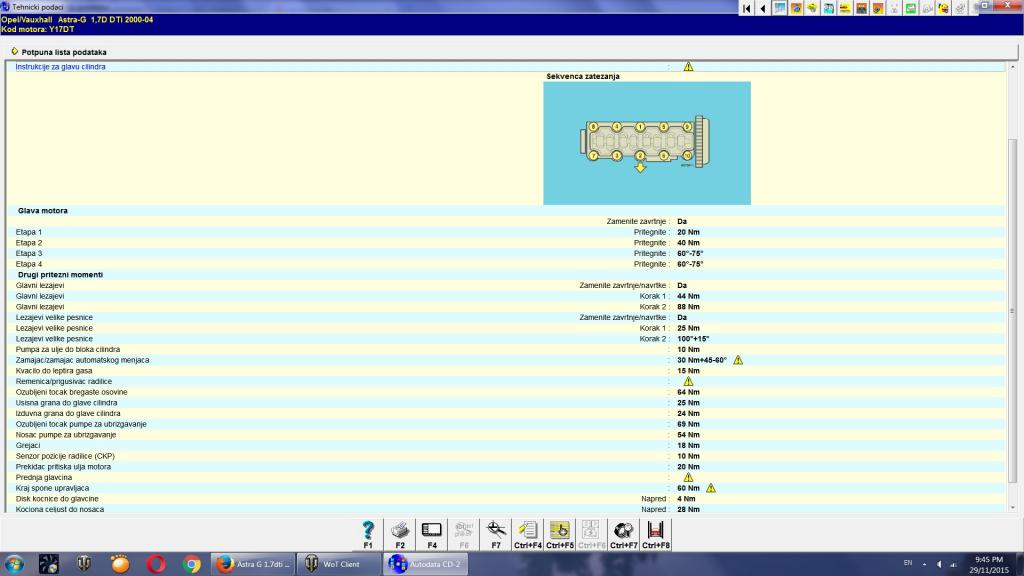Viewport: 1024px width, 576px height.
Task: Click the yellow car icon in top toolbar
Action: click(x=812, y=8)
